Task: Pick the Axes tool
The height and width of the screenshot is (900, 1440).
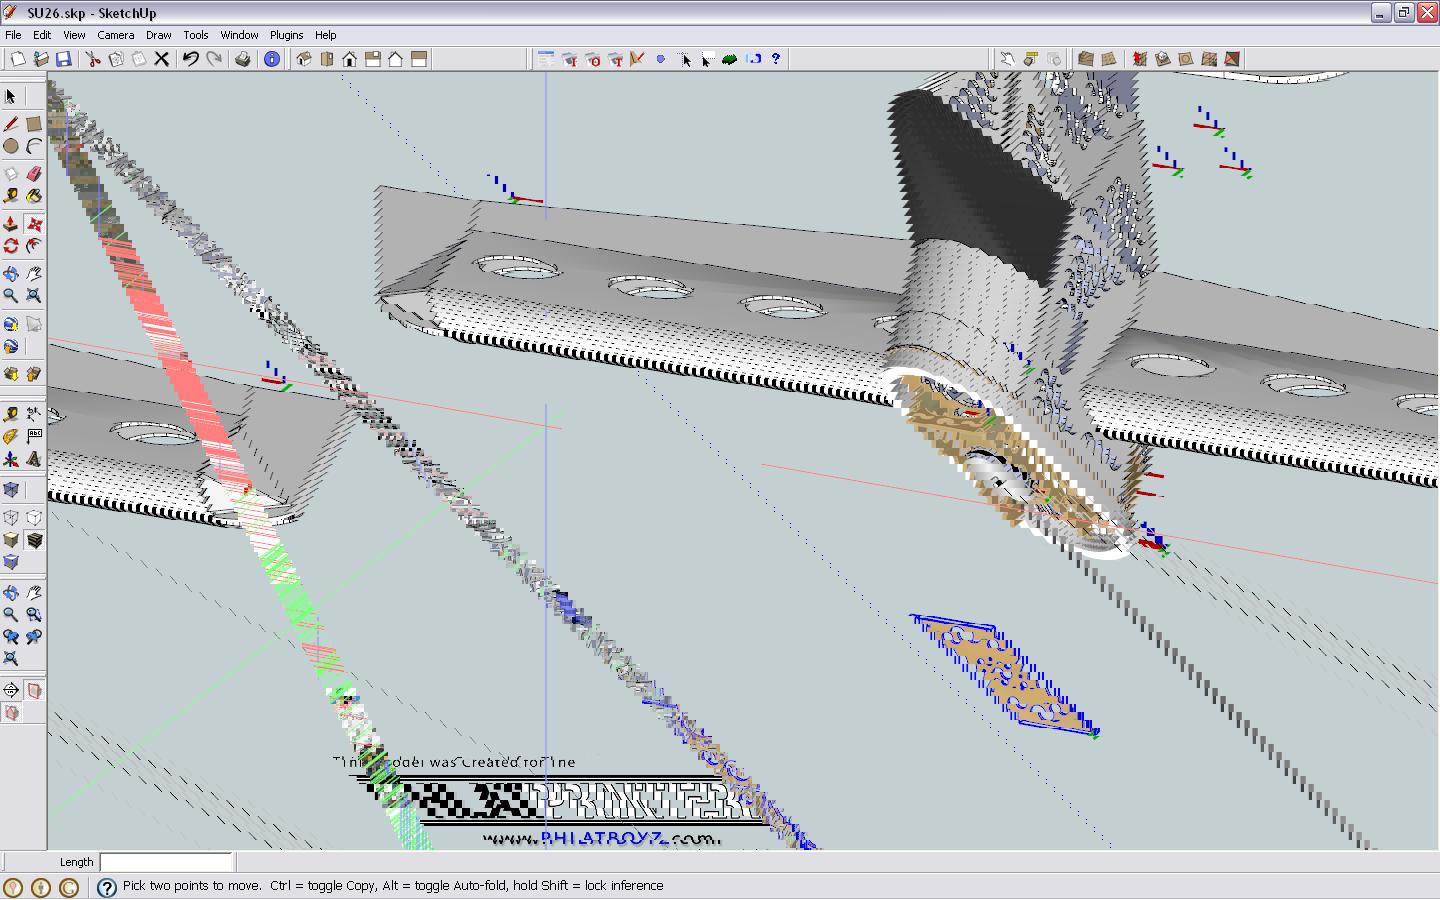Action: pyautogui.click(x=11, y=459)
